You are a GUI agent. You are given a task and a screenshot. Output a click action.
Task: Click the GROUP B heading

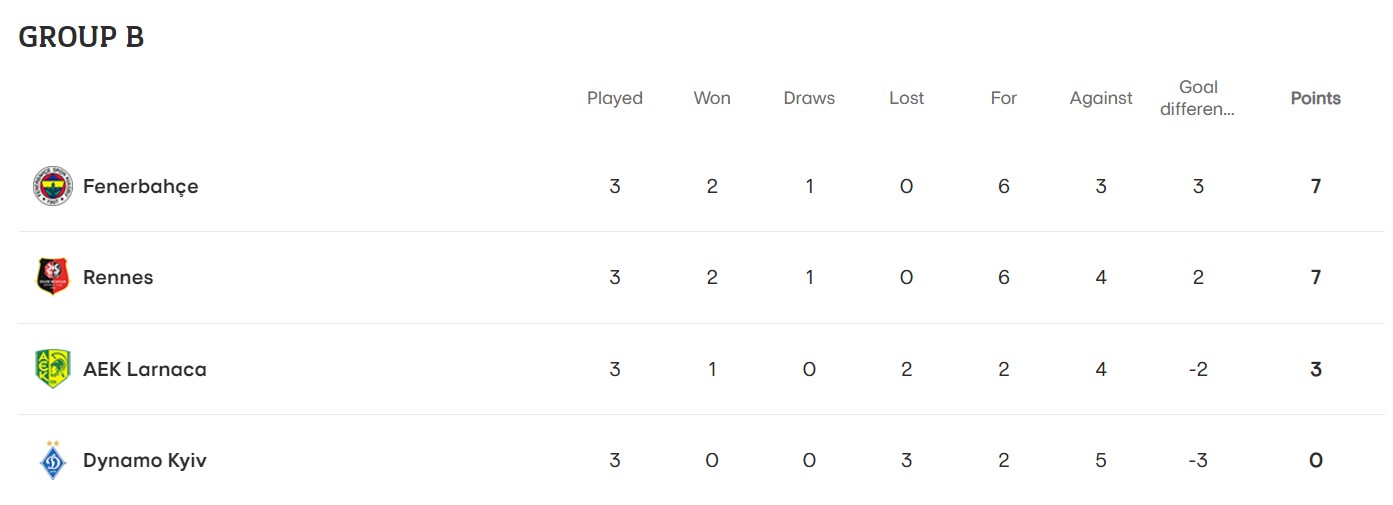[x=81, y=37]
